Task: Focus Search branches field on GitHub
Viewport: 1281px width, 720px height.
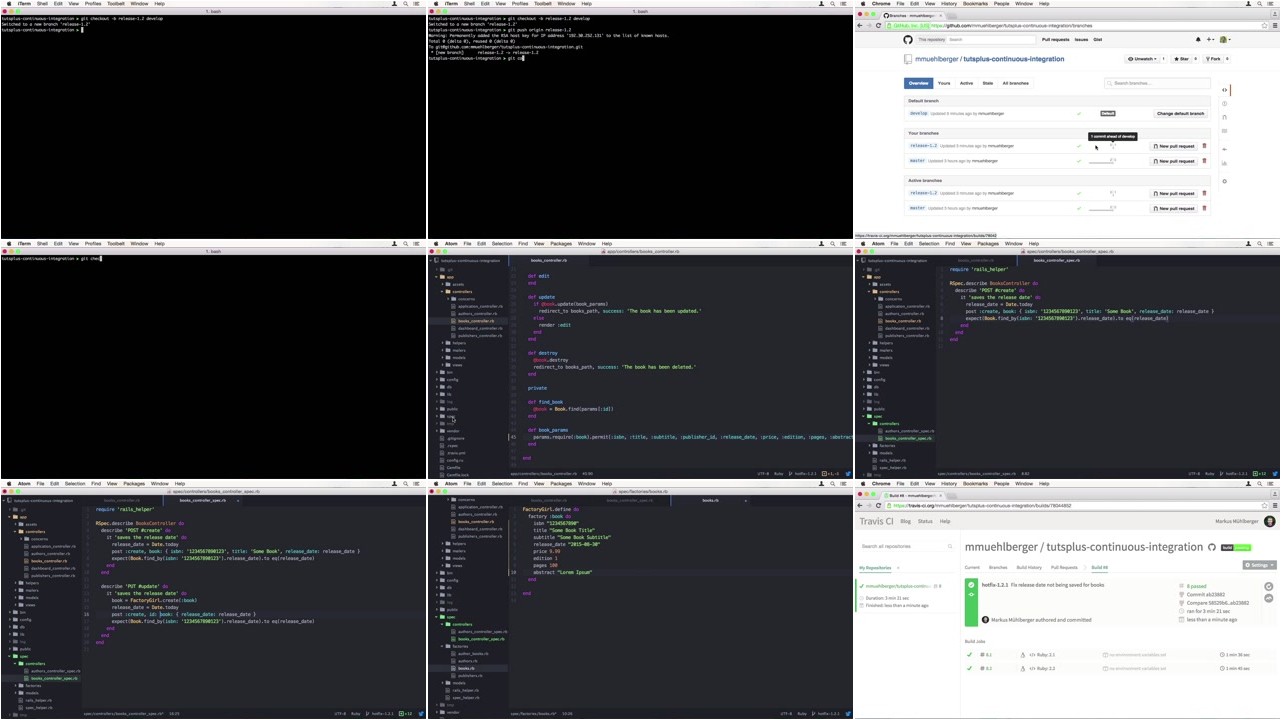Action: click(1157, 83)
